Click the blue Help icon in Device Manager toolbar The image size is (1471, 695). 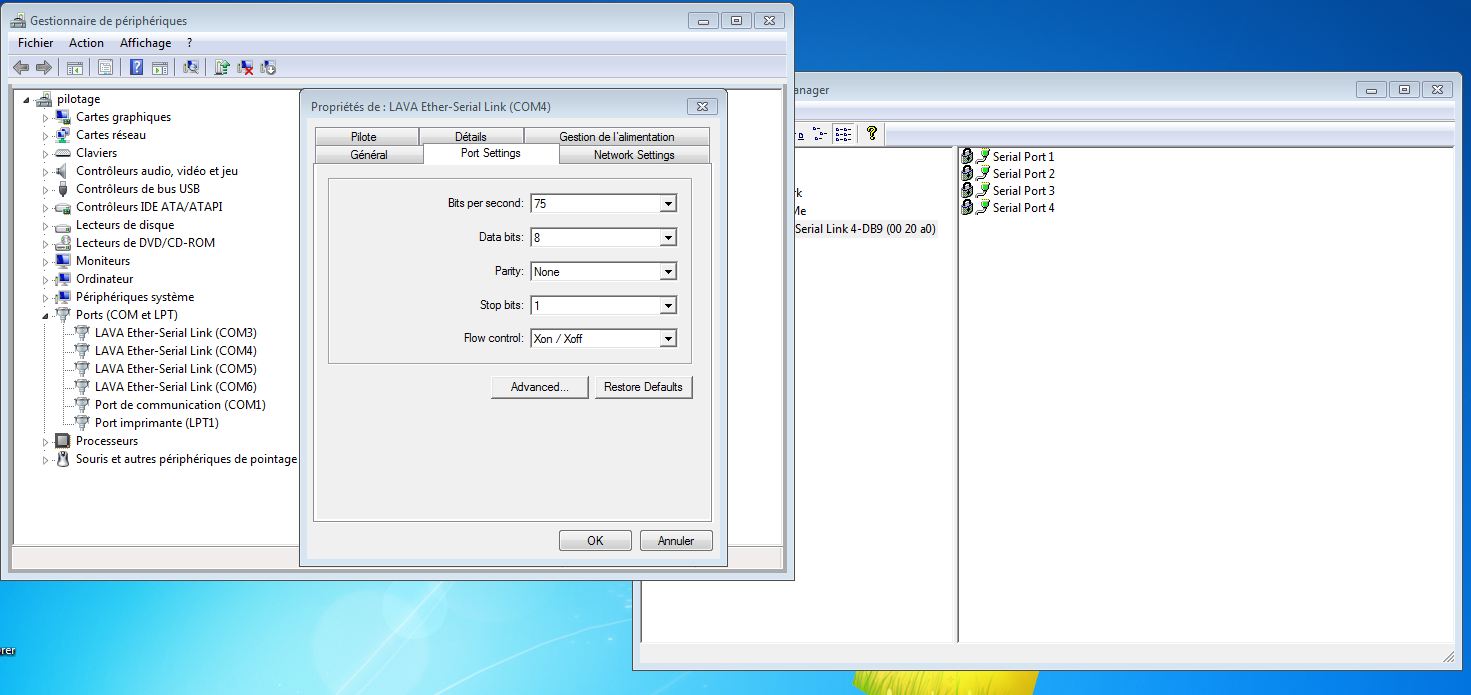(137, 68)
